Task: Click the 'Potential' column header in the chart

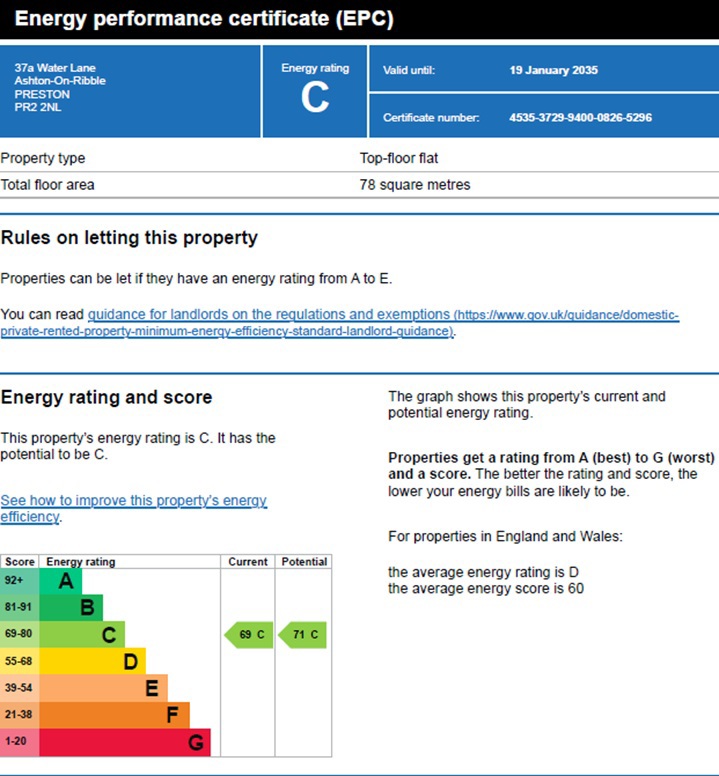Action: (304, 562)
